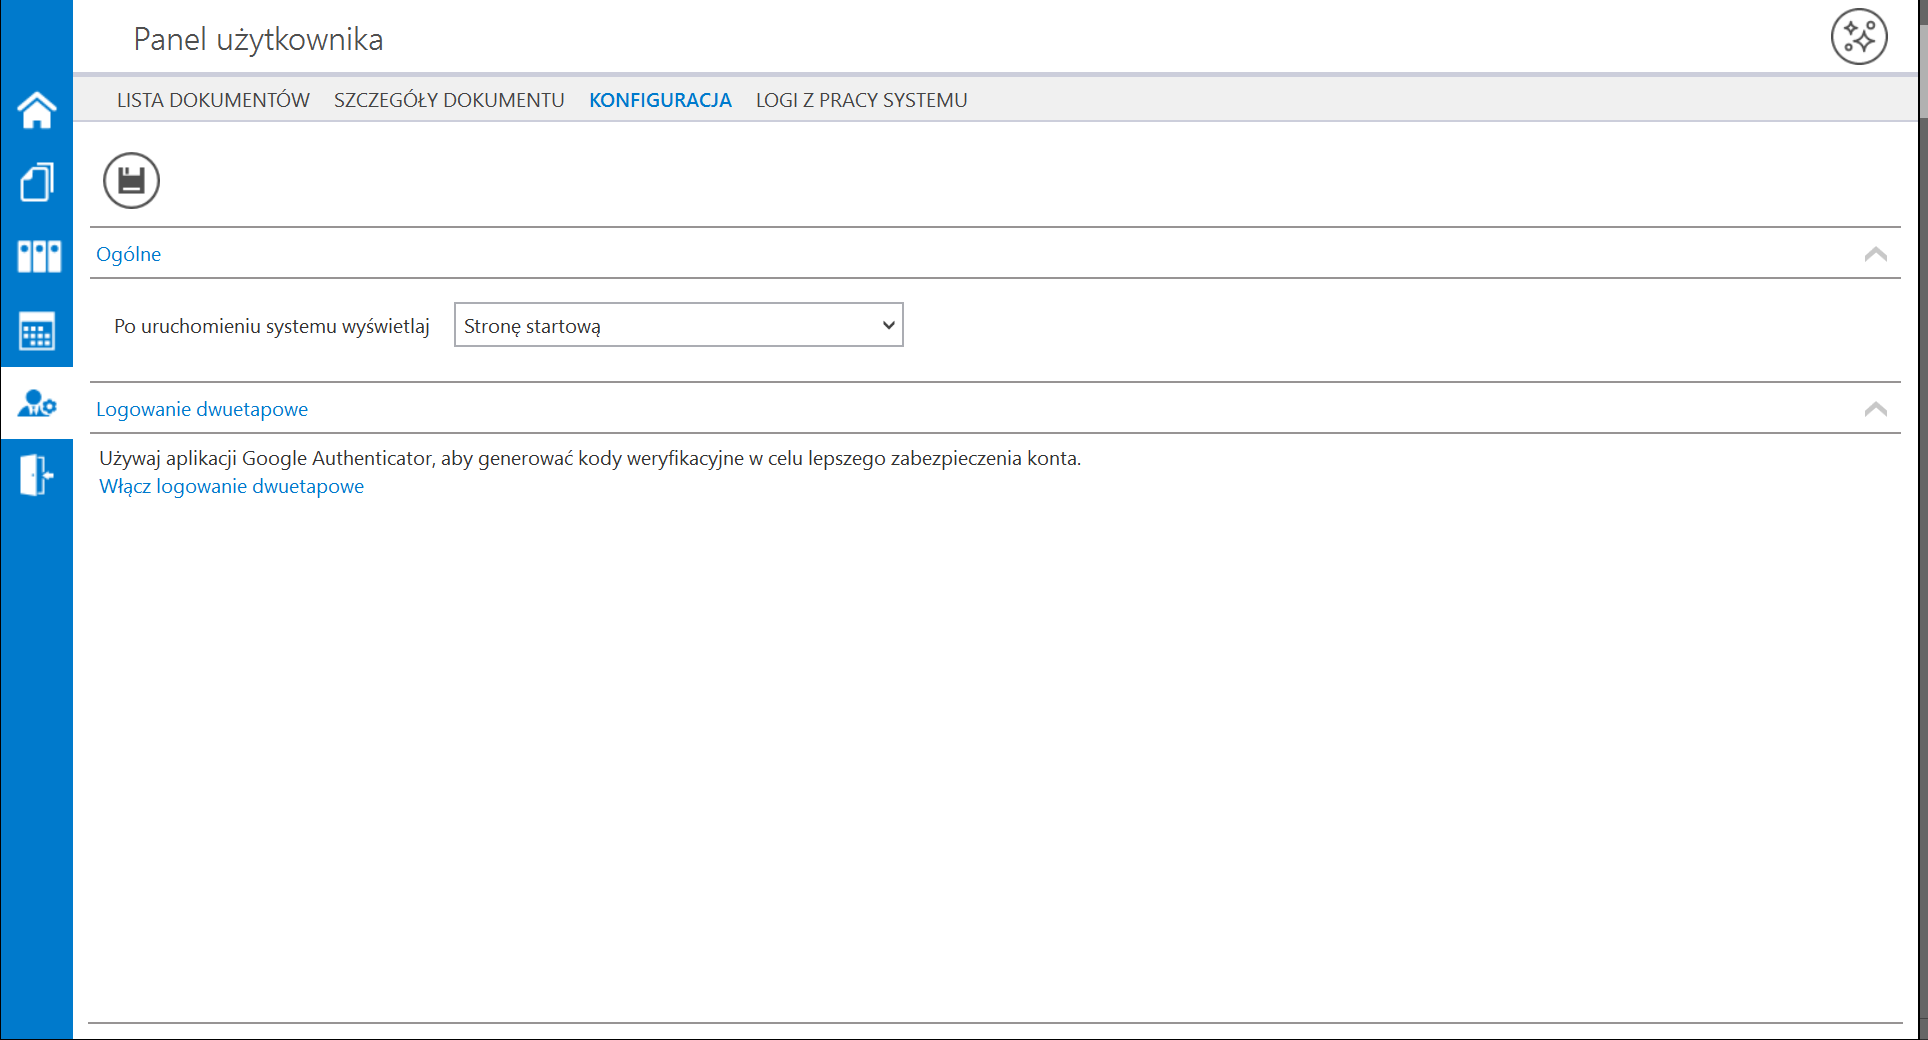Collapse the Ogólne section chevron
Image resolution: width=1928 pixels, height=1040 pixels.
coord(1876,254)
